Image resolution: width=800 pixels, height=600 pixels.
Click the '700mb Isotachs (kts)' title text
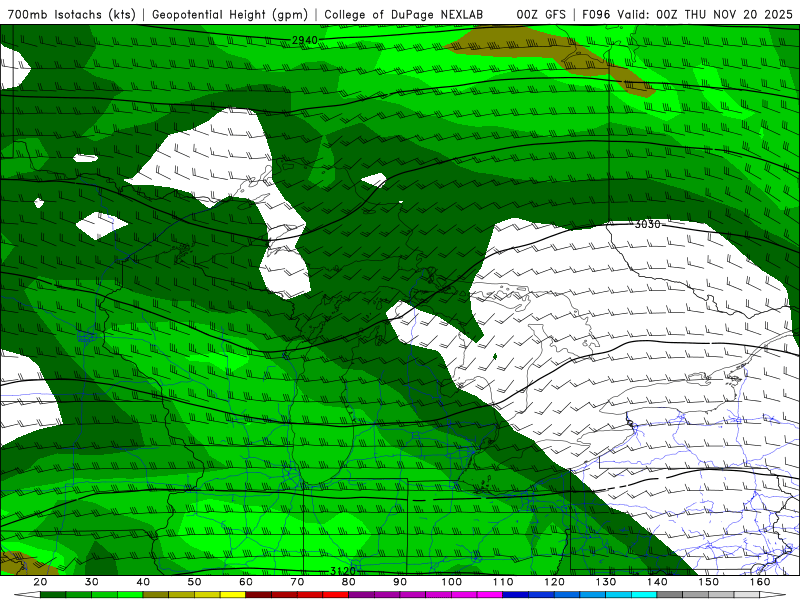tap(72, 15)
